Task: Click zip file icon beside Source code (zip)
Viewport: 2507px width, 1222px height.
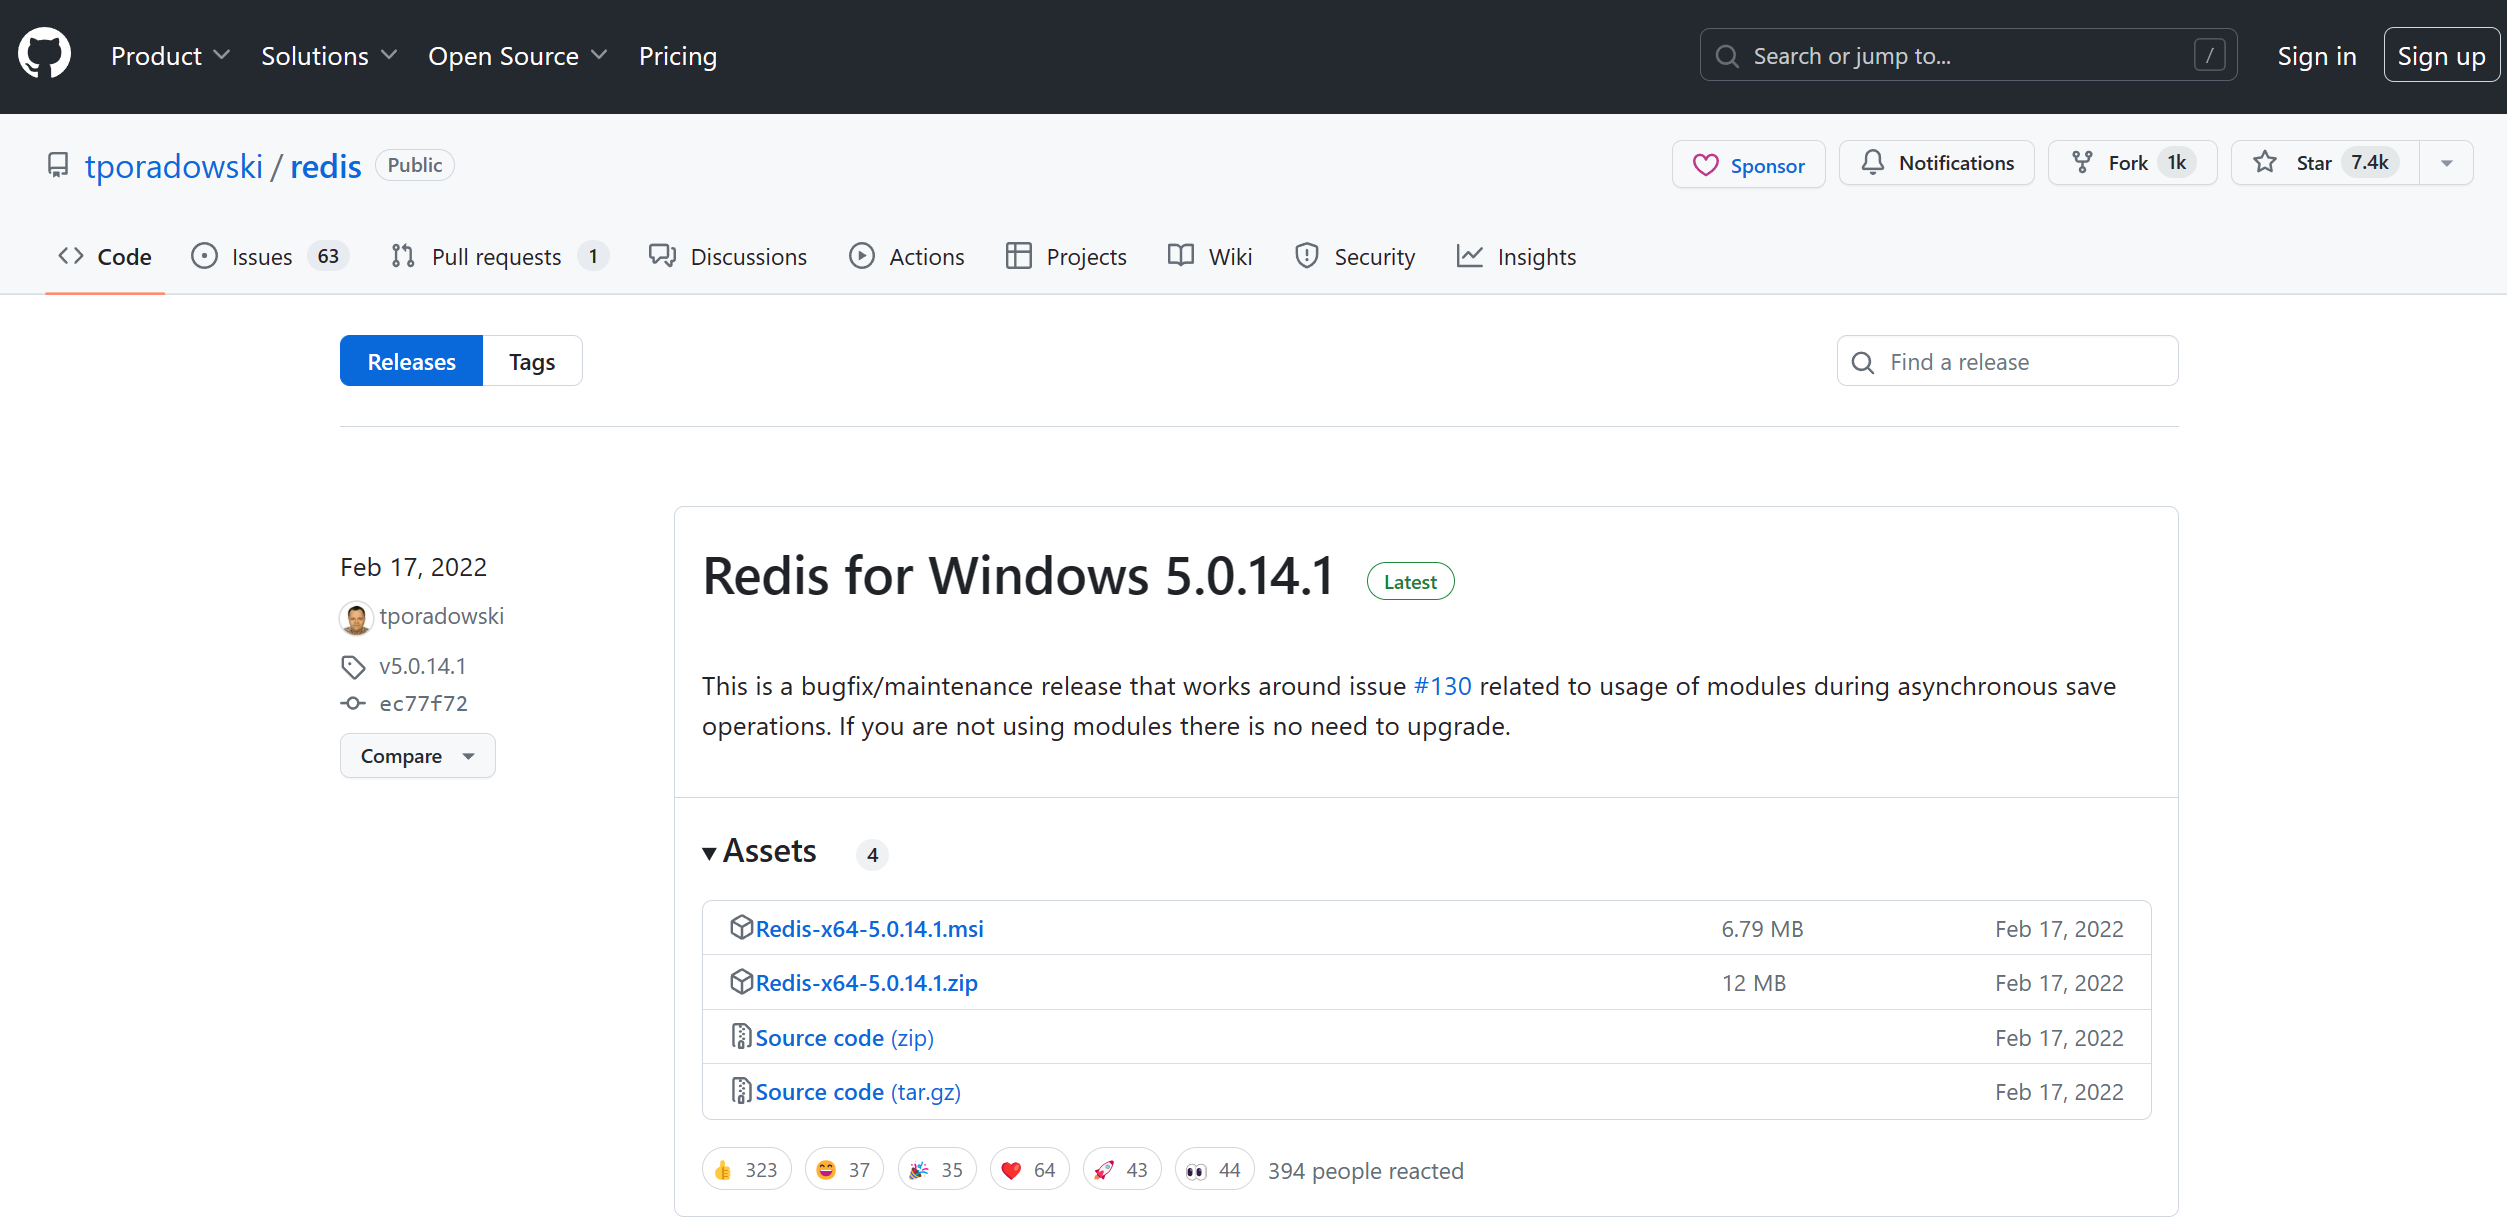Action: [x=741, y=1036]
